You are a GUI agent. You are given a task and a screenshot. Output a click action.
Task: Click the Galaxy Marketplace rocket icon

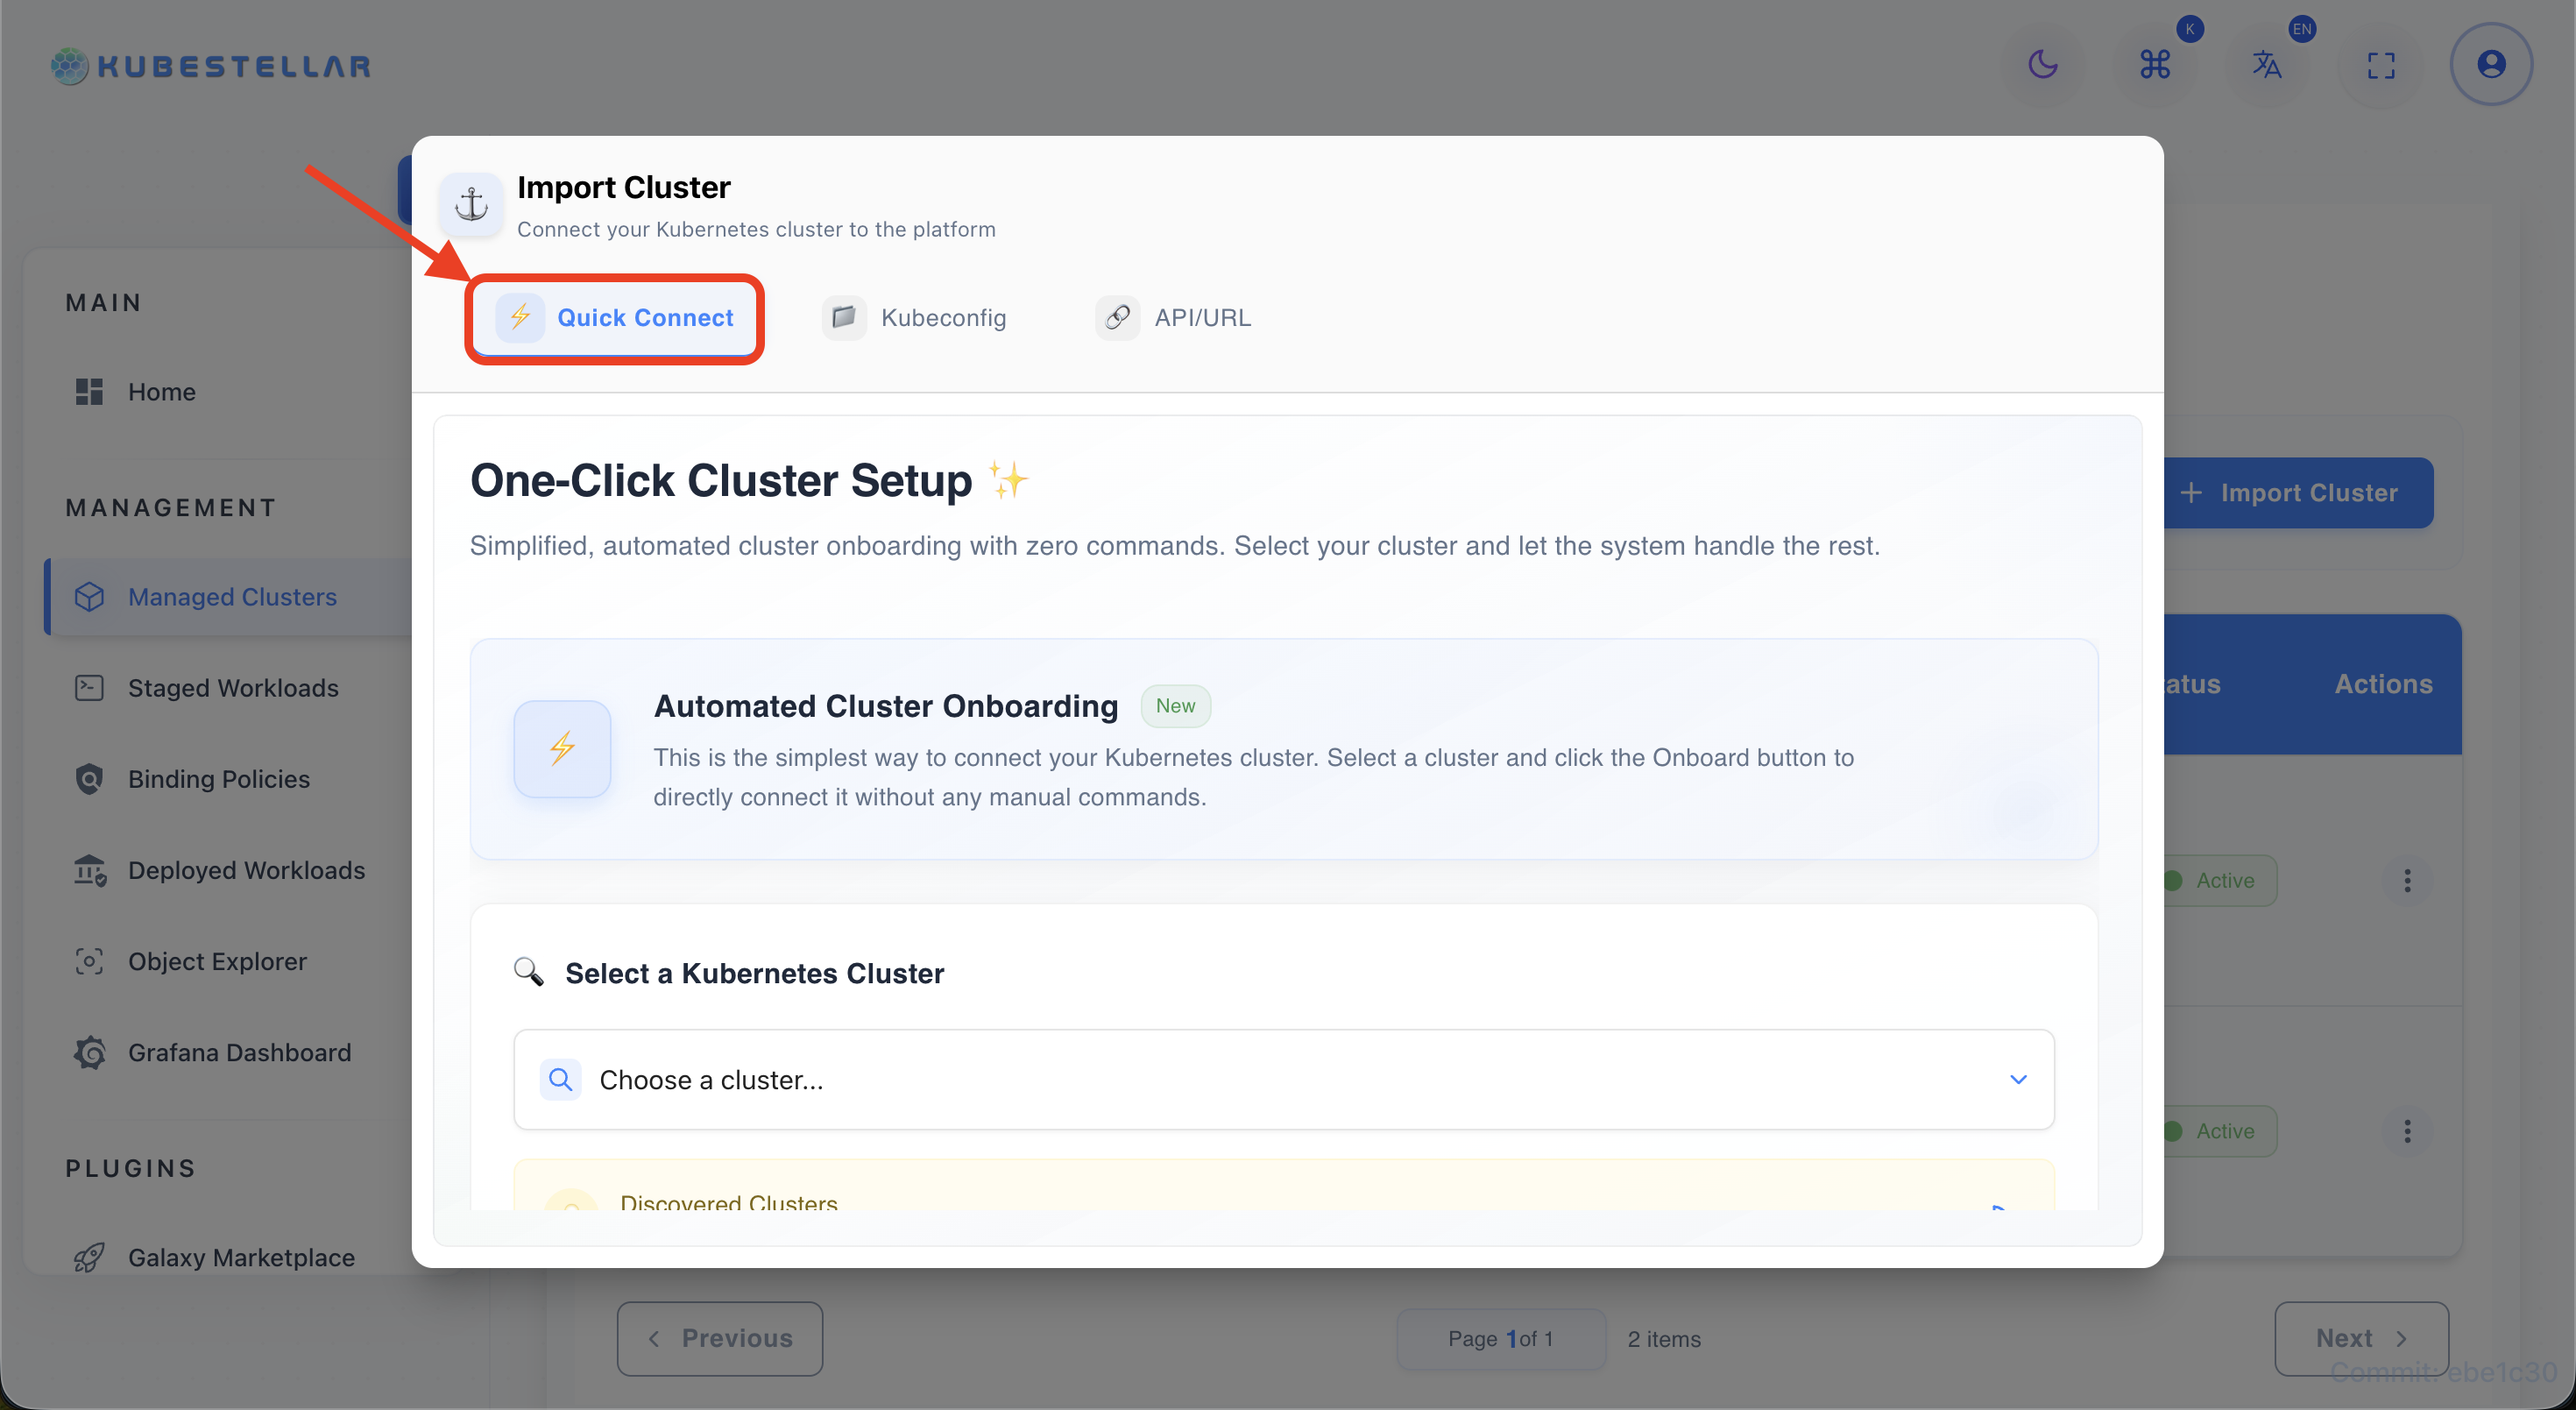coord(89,1257)
